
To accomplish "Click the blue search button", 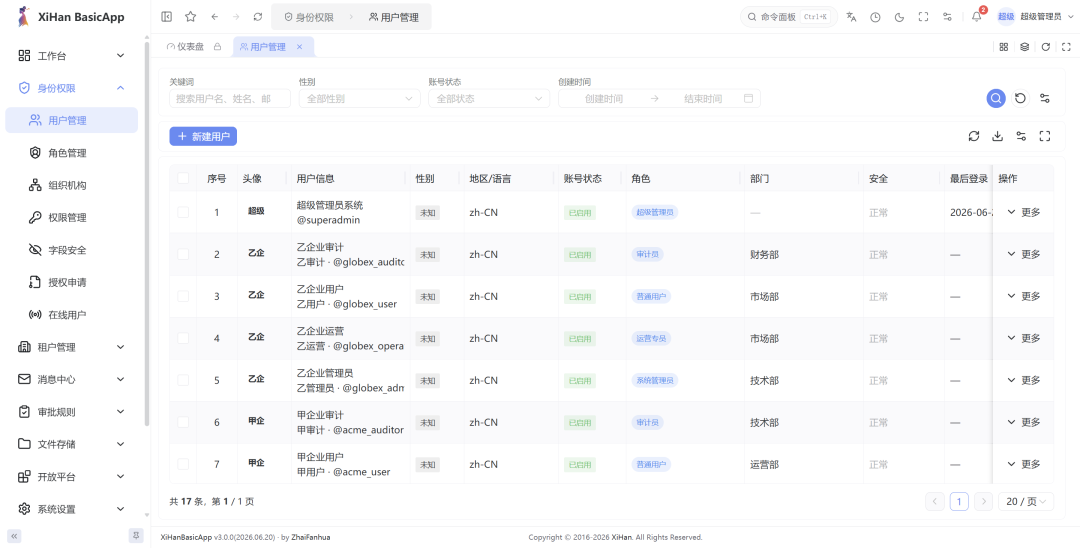I will tap(995, 98).
